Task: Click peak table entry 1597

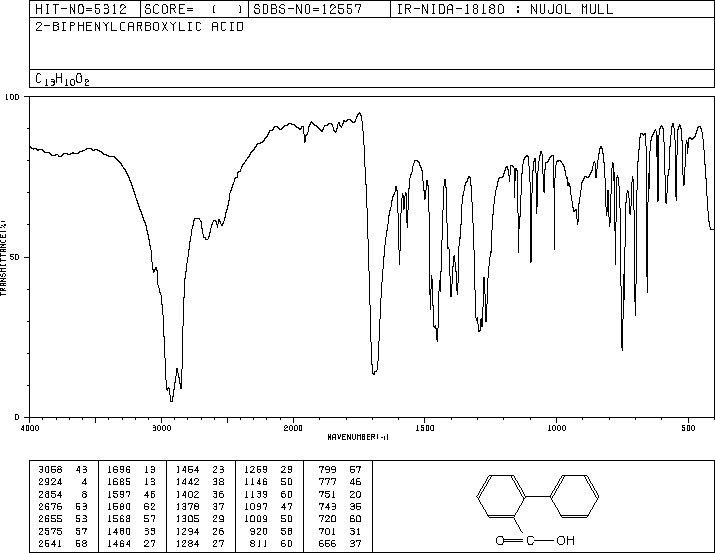Action: pos(119,495)
